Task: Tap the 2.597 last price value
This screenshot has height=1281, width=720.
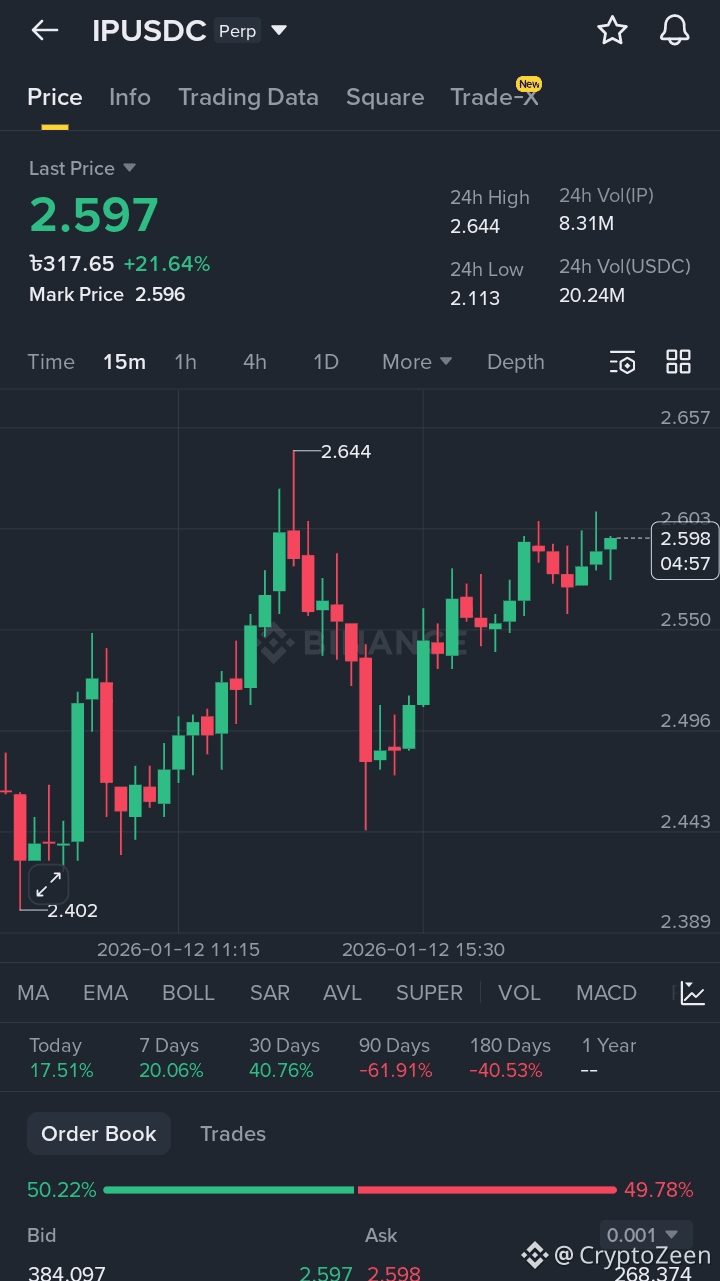Action: pos(94,215)
